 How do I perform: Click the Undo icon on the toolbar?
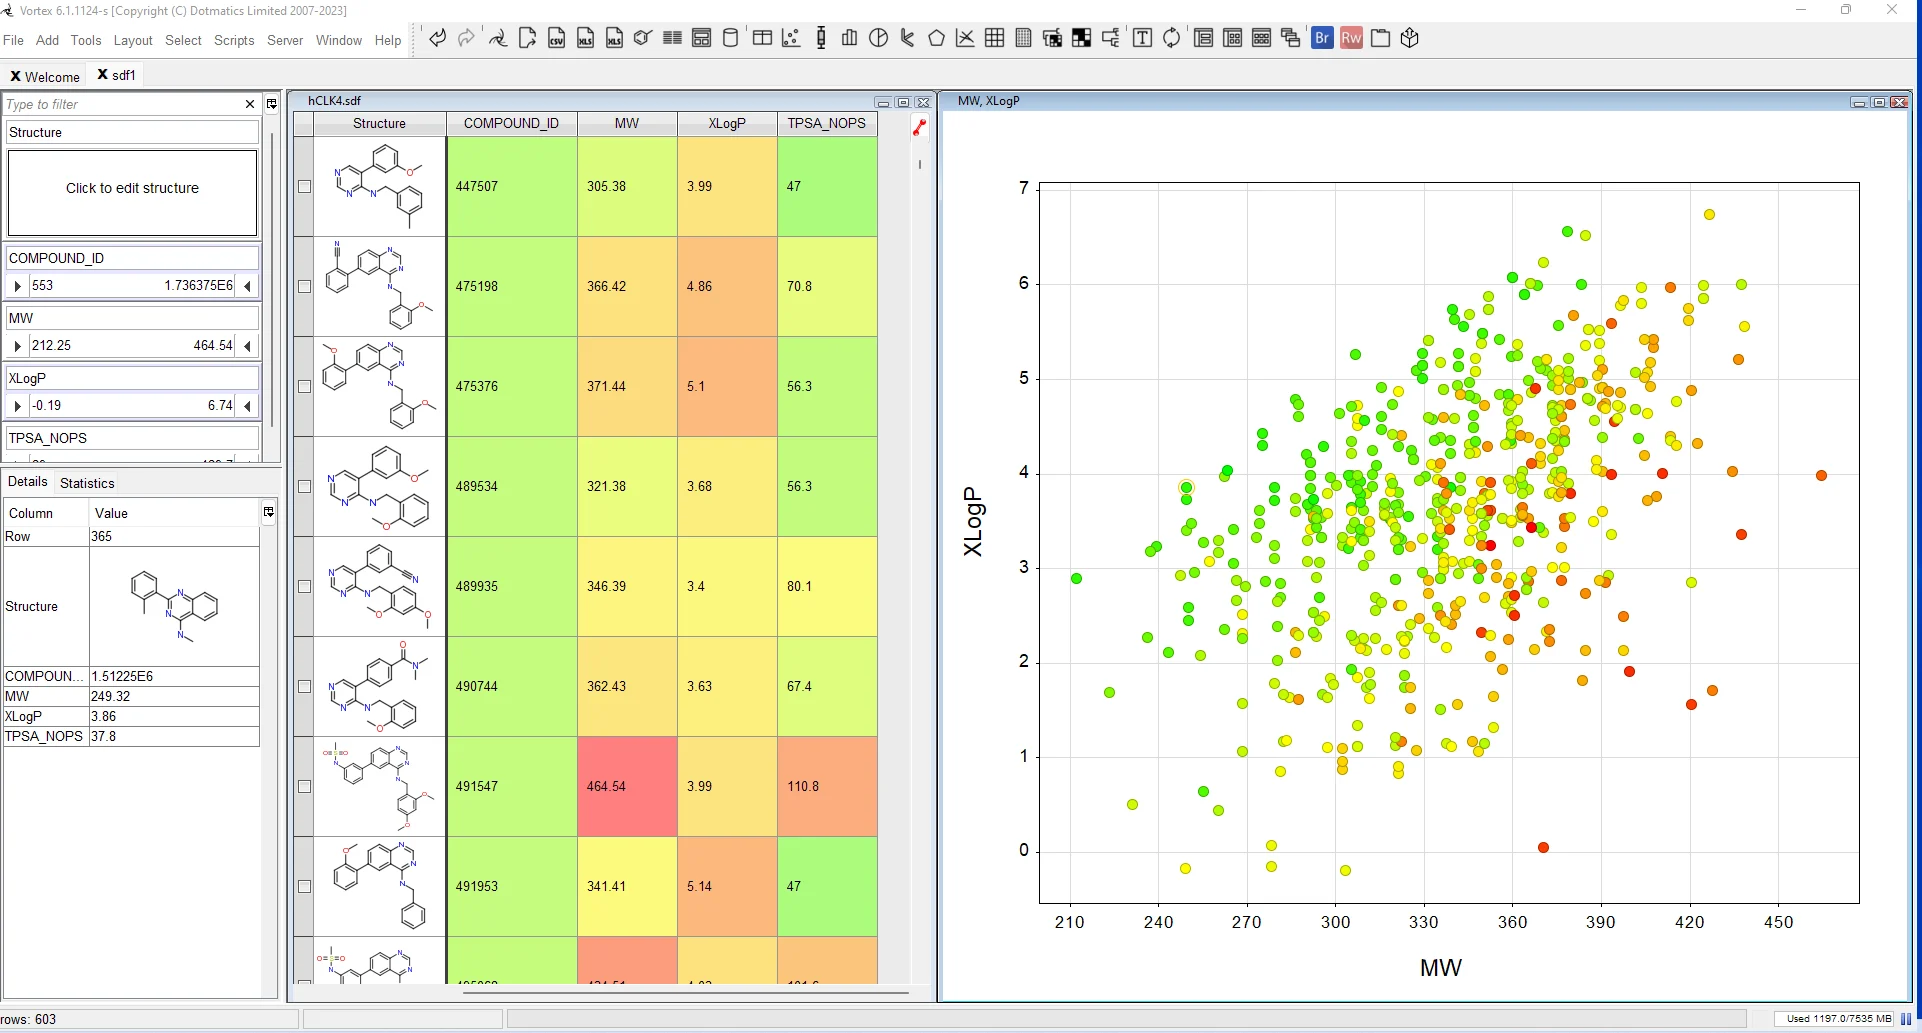click(437, 38)
